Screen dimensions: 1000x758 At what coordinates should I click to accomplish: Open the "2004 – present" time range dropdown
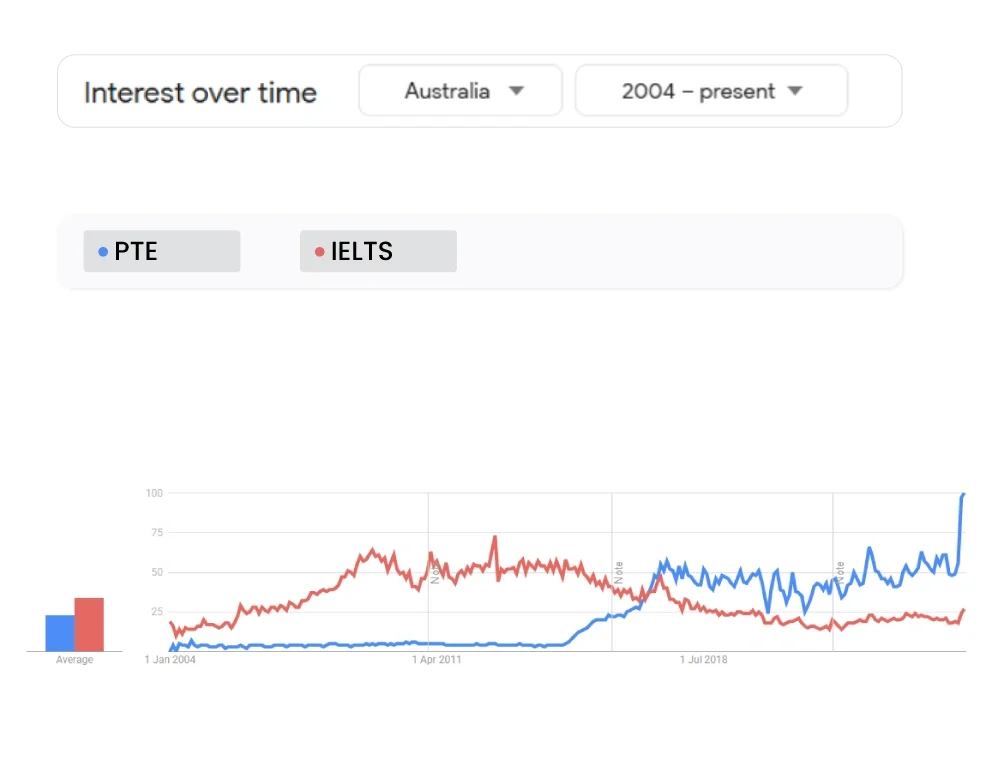tap(711, 90)
